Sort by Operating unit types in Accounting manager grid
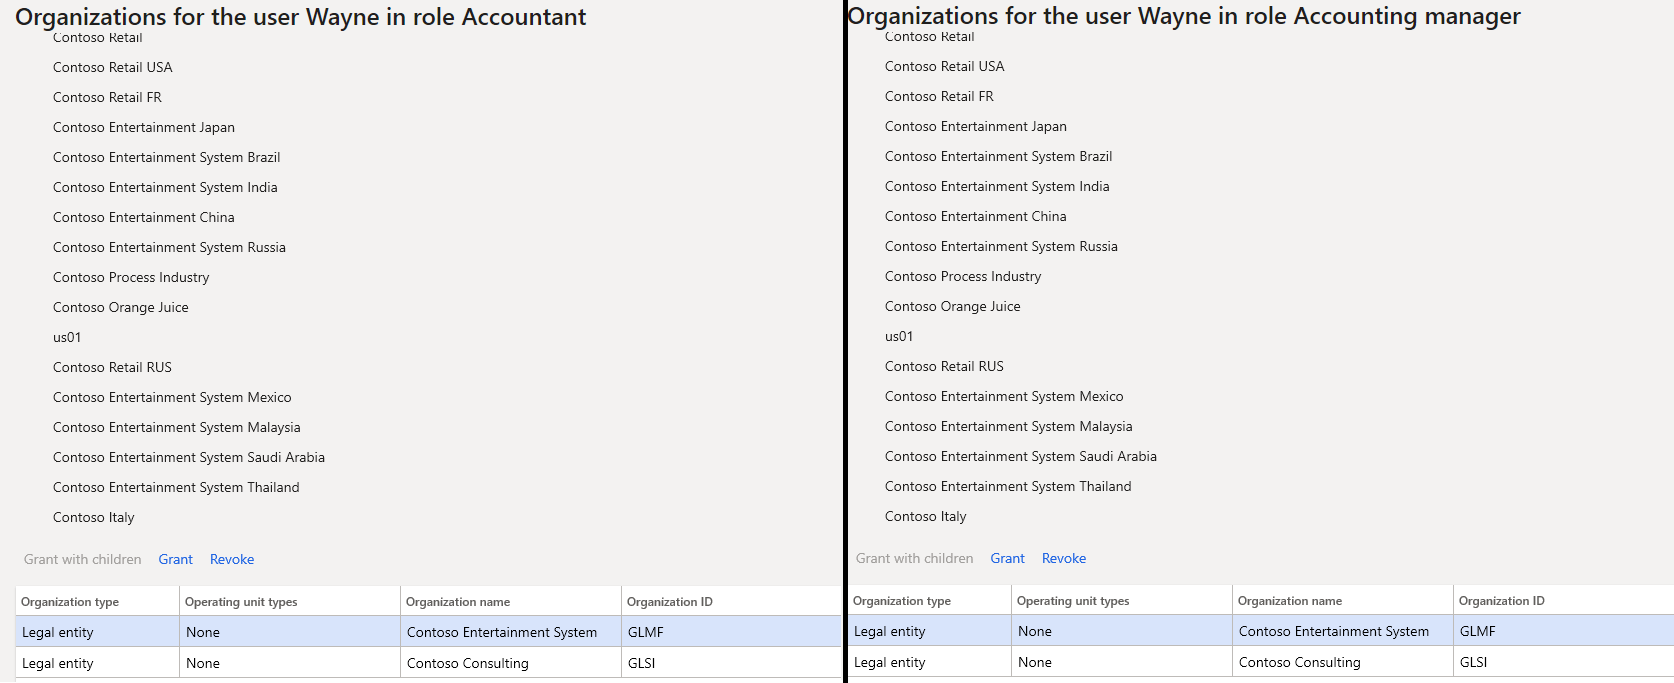Viewport: 1674px width, 683px height. coord(1073,601)
